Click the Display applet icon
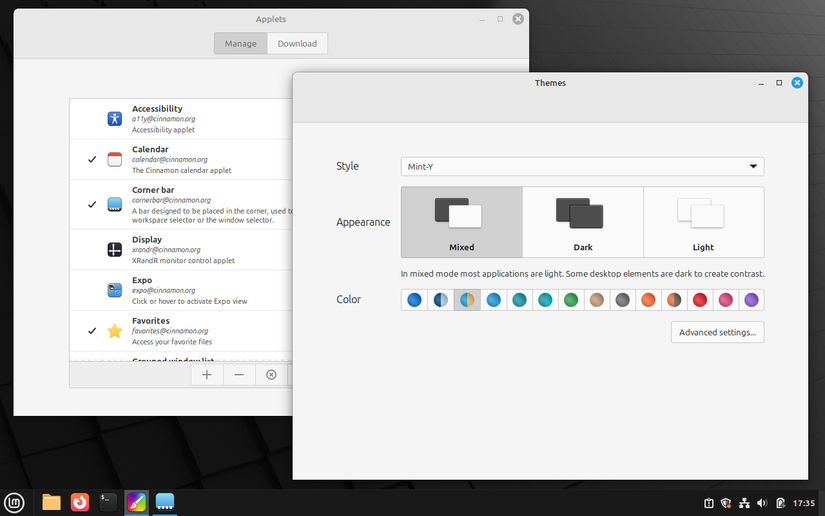825x516 pixels. tap(114, 249)
